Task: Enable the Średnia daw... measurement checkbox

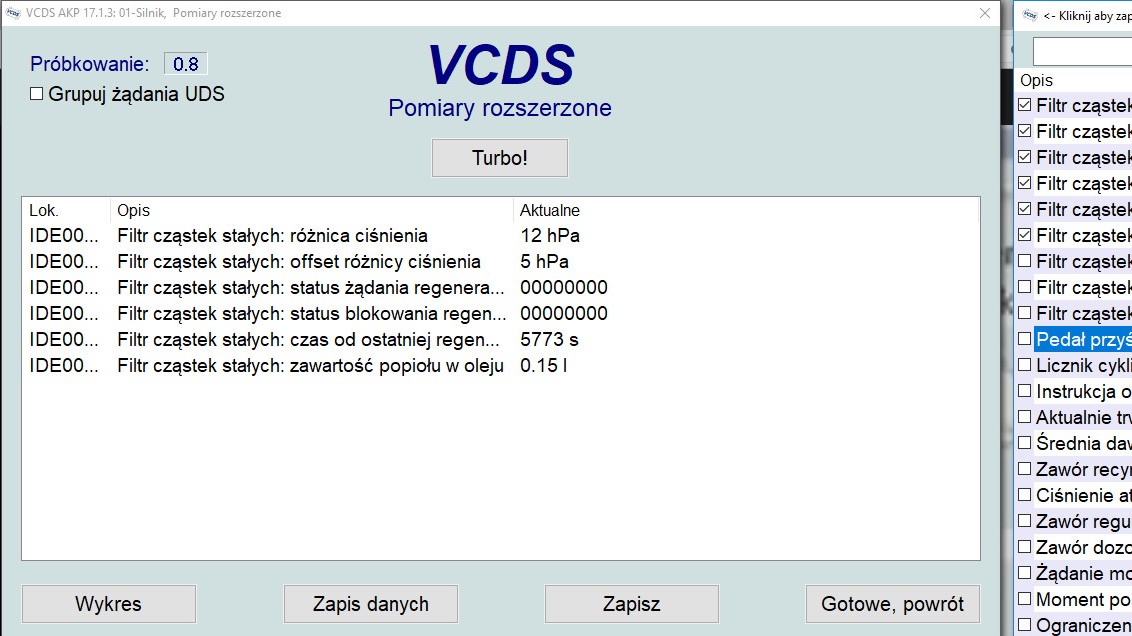Action: coord(1024,443)
